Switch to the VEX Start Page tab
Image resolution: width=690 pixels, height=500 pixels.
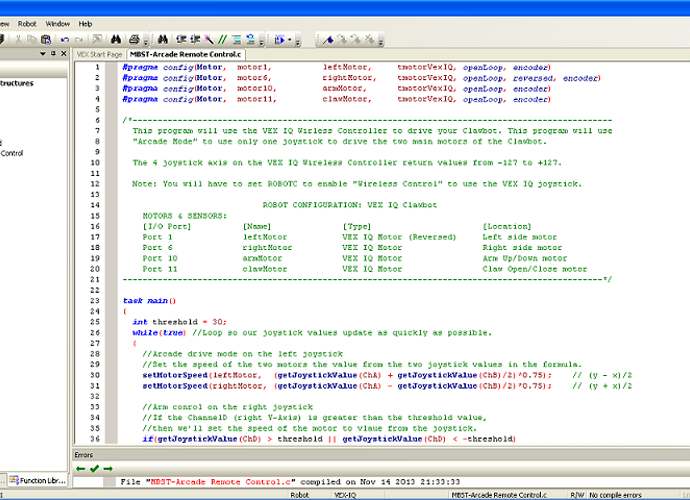point(99,55)
